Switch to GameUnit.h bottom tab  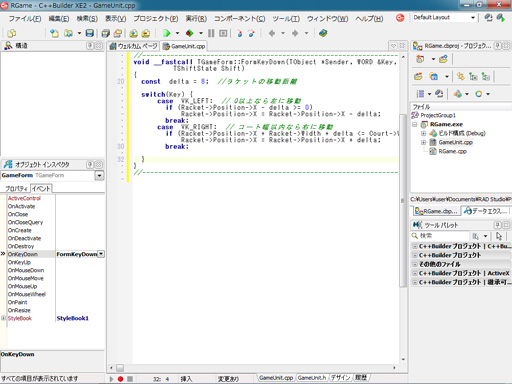tap(312, 378)
